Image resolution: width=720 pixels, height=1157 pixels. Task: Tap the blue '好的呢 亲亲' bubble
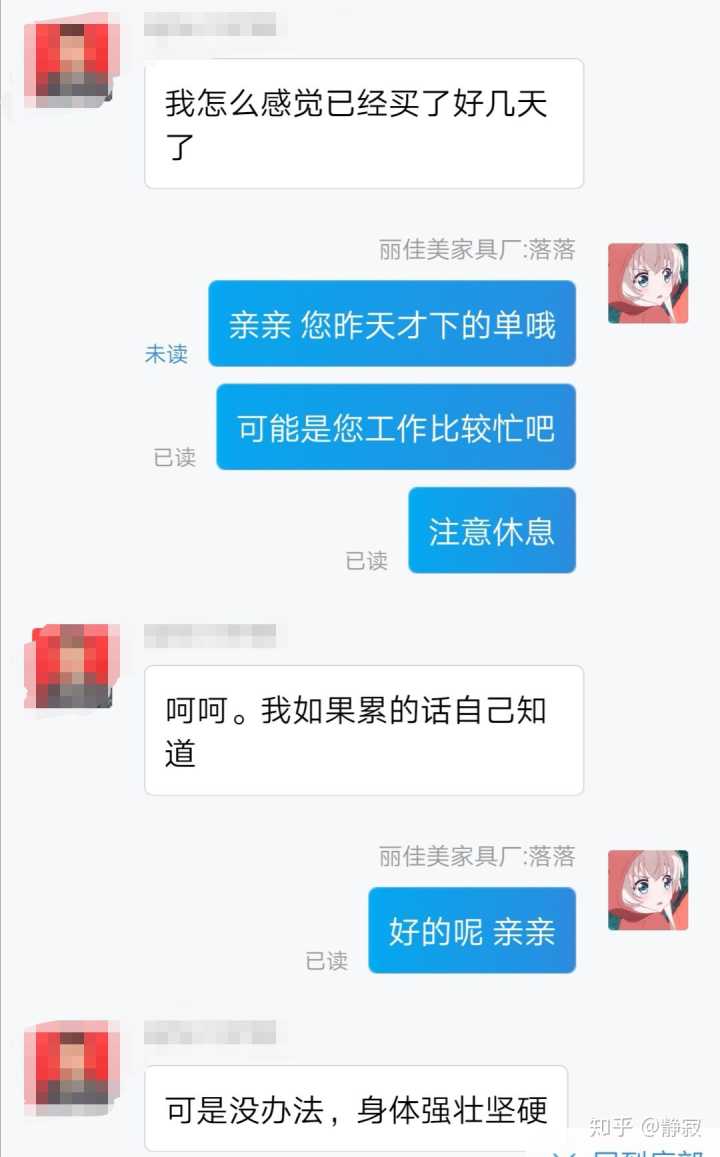[472, 930]
